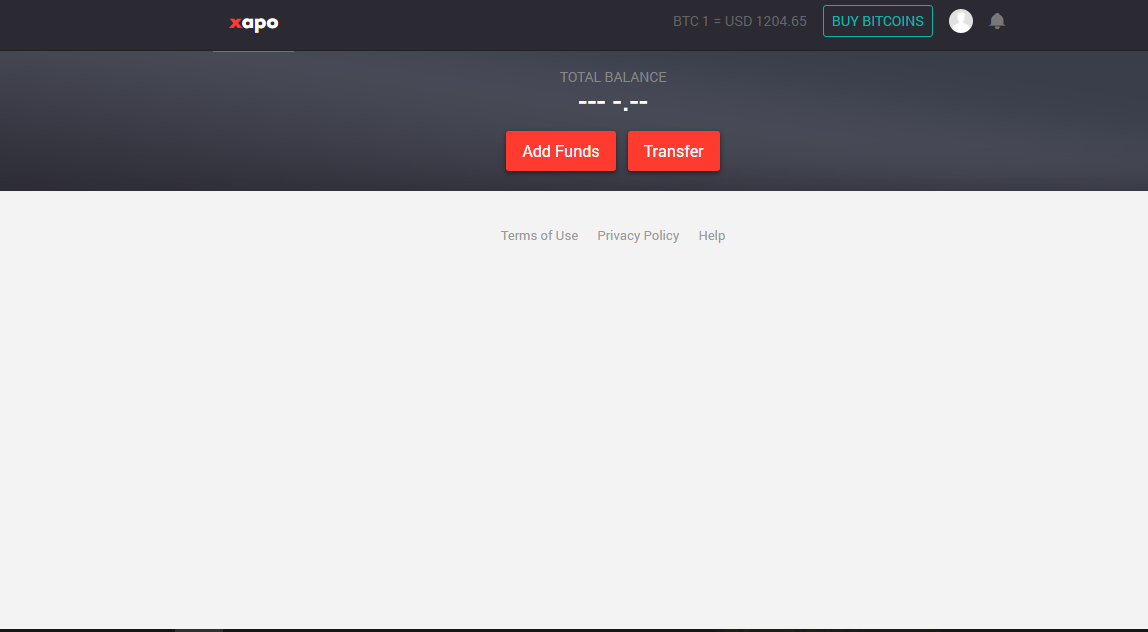
Task: Click the red x in xapo logo
Action: (x=235, y=23)
